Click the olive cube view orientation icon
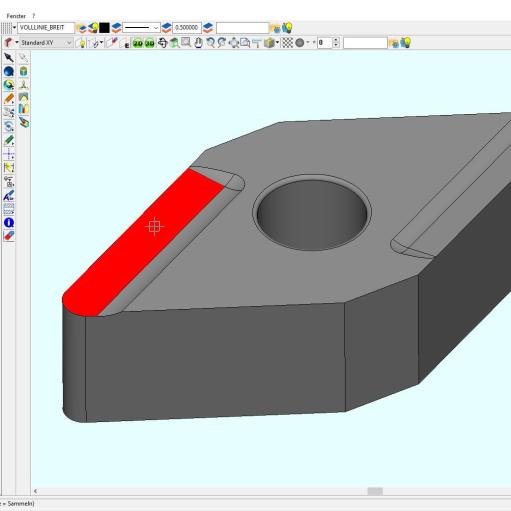The width and height of the screenshot is (511, 511). 269,43
